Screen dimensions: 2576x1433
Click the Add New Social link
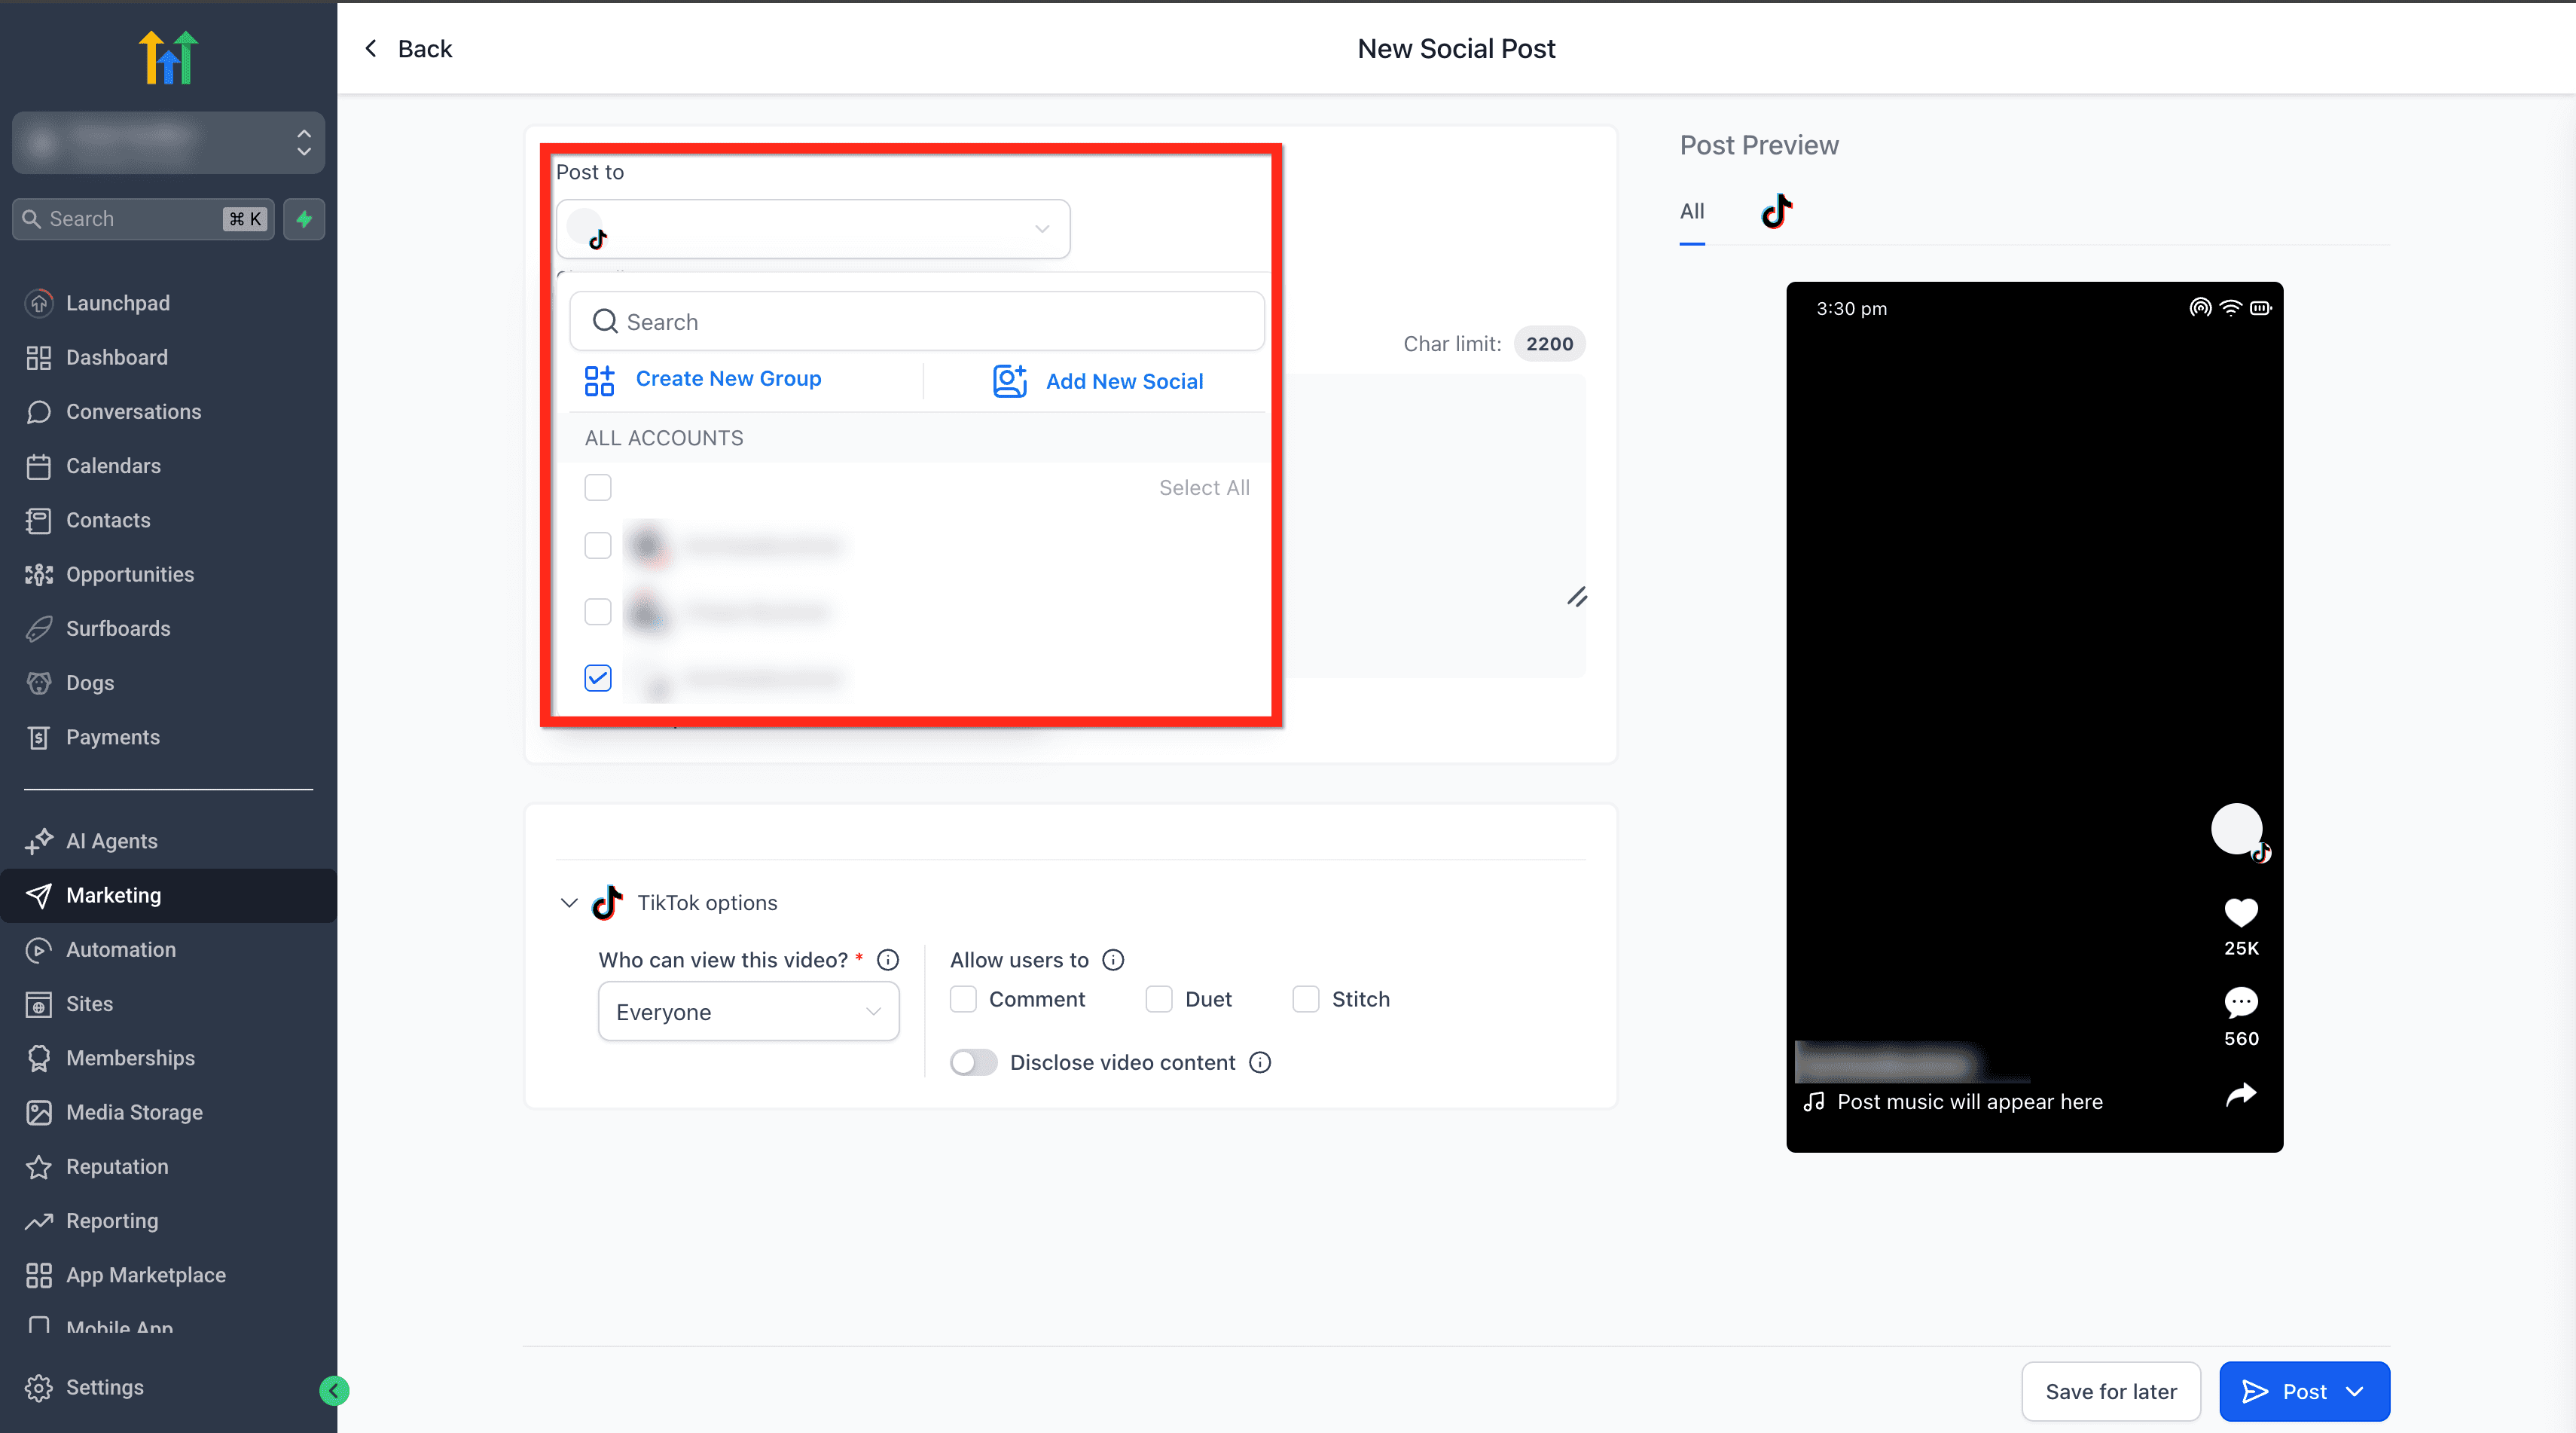click(1125, 381)
